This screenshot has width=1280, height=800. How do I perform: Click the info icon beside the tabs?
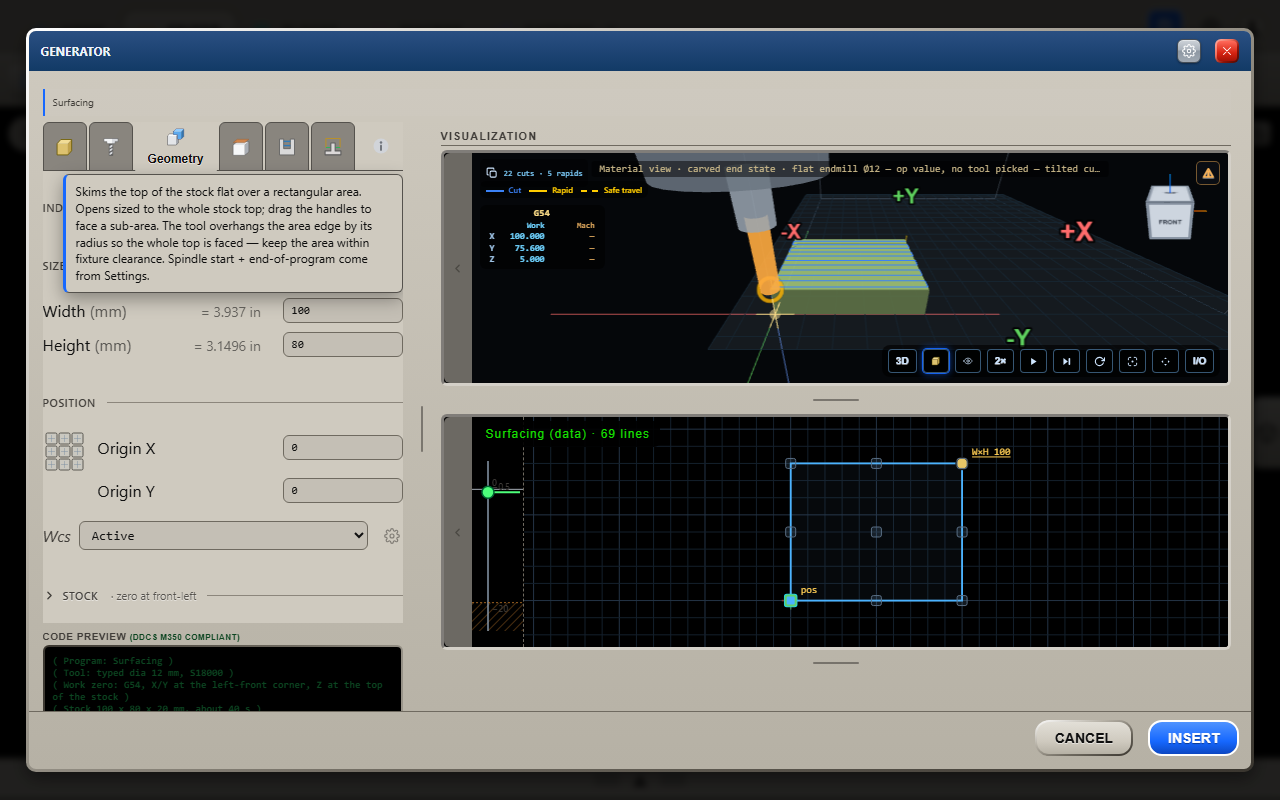point(381,146)
